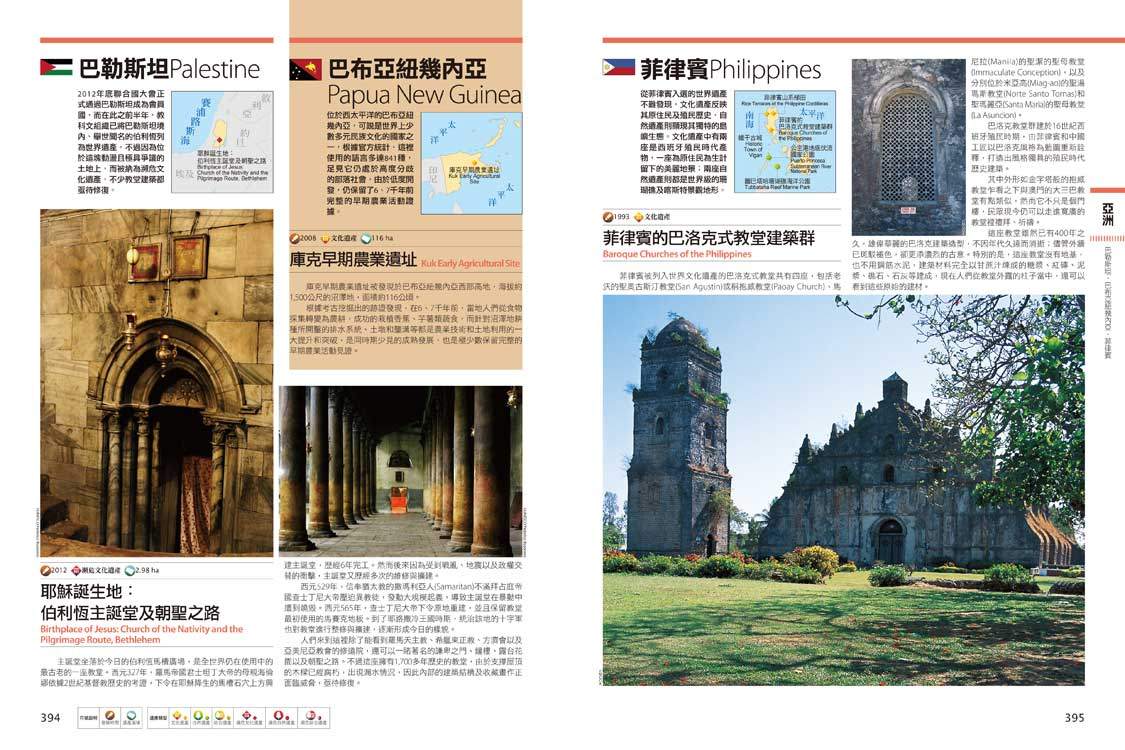The height and width of the screenshot is (750, 1125).
Task: Click the Palestine flag icon
Action: coord(56,68)
